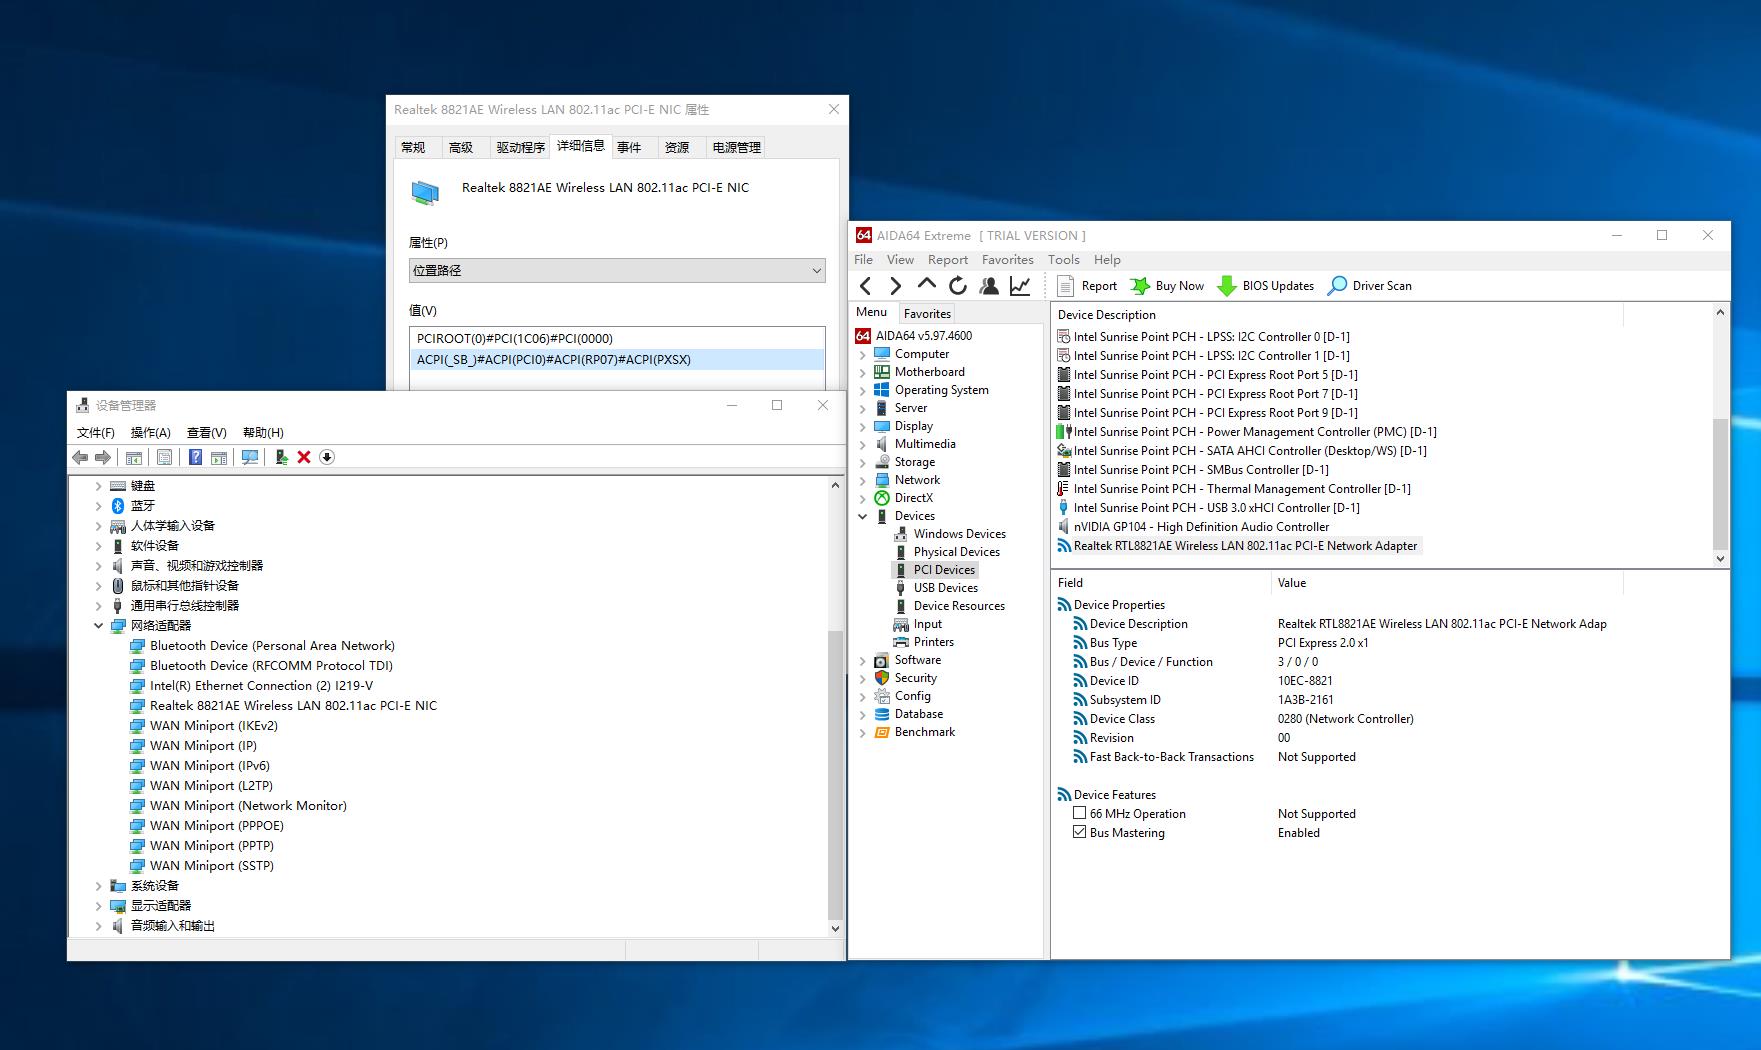
Task: Expand 蓝牙 in Device Manager
Action: click(x=98, y=506)
